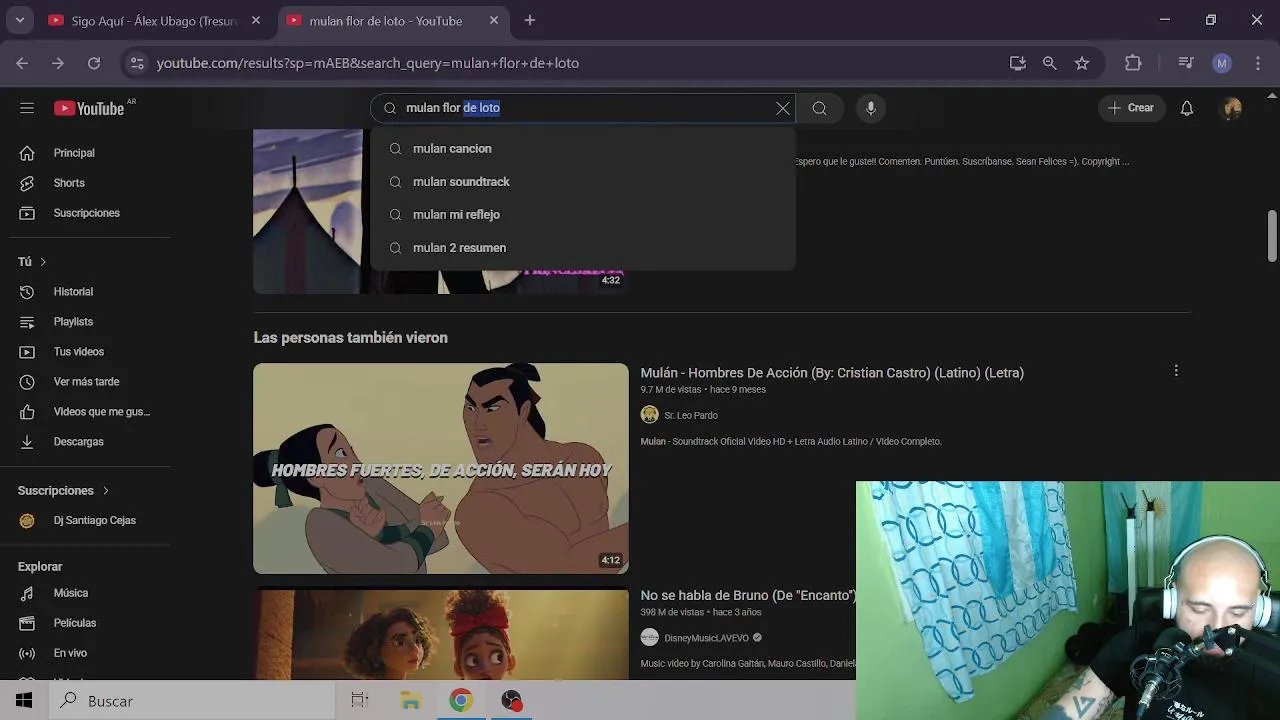1280x720 pixels.
Task: Open options menu for Hombres De Acción video
Action: [x=1176, y=371]
